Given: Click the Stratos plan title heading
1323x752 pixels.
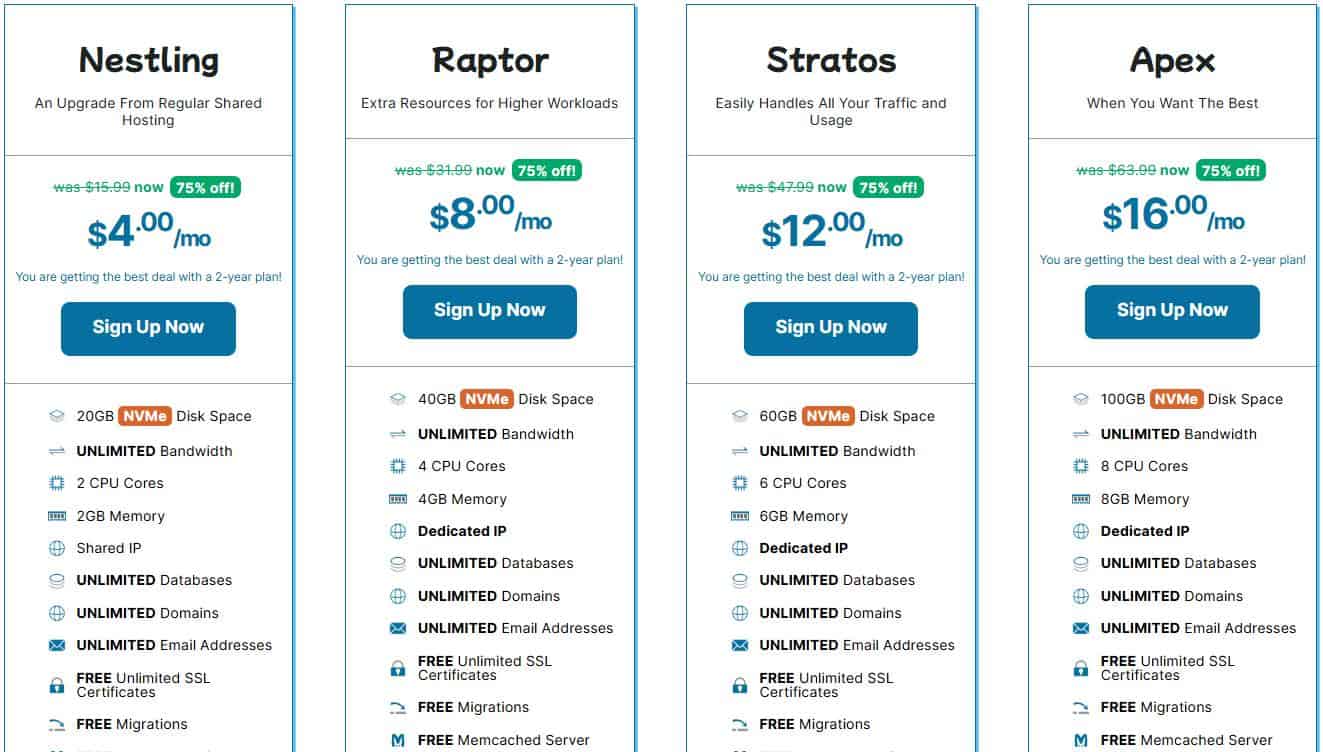Looking at the screenshot, I should (831, 61).
